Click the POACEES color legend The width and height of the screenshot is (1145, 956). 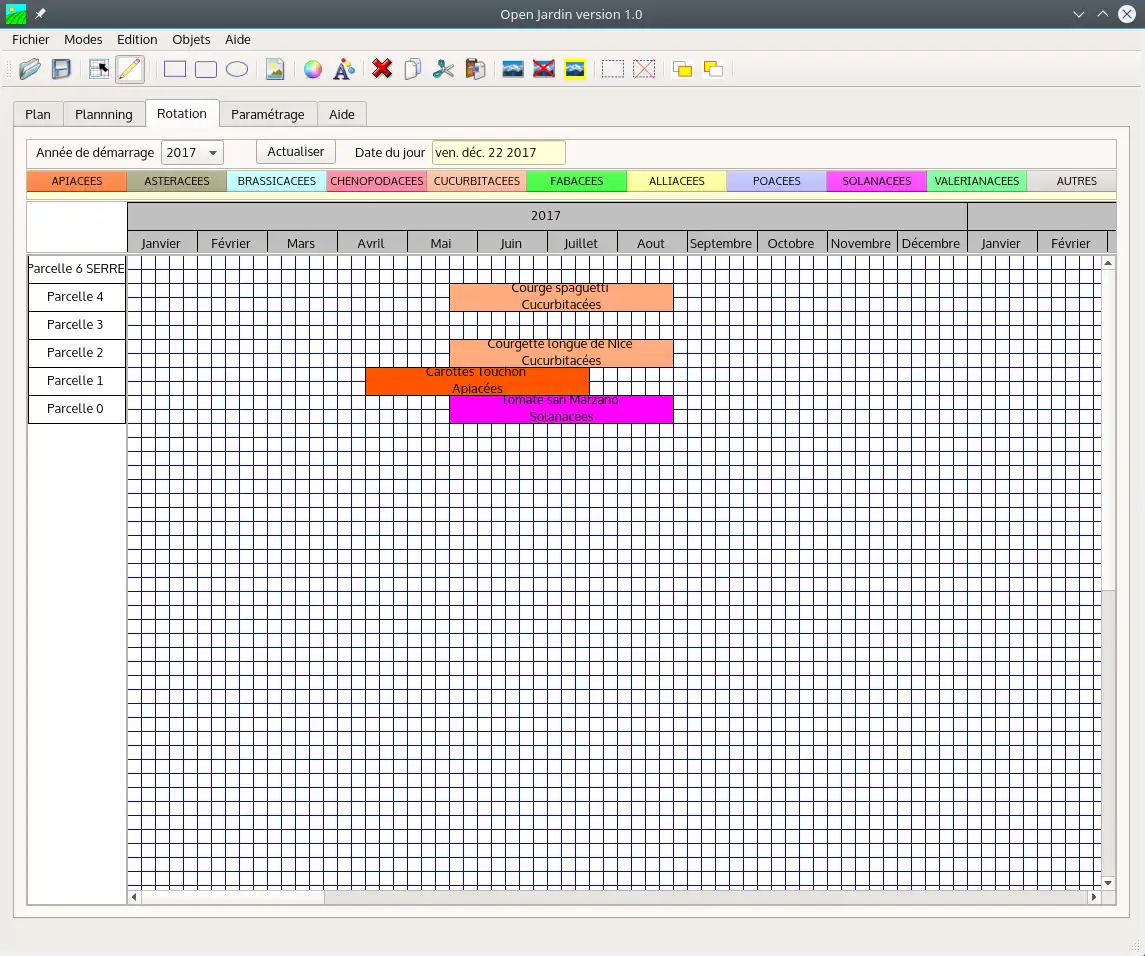tap(777, 181)
